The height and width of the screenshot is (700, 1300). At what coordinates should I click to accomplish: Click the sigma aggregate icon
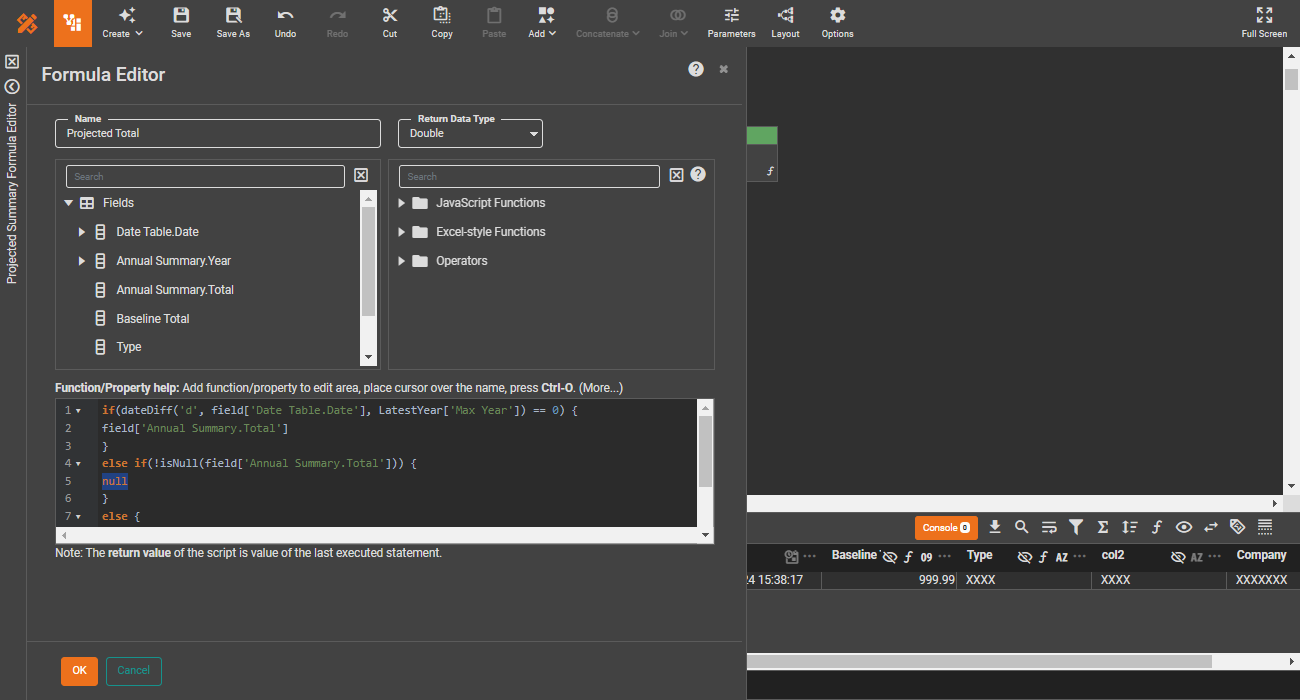[1103, 527]
